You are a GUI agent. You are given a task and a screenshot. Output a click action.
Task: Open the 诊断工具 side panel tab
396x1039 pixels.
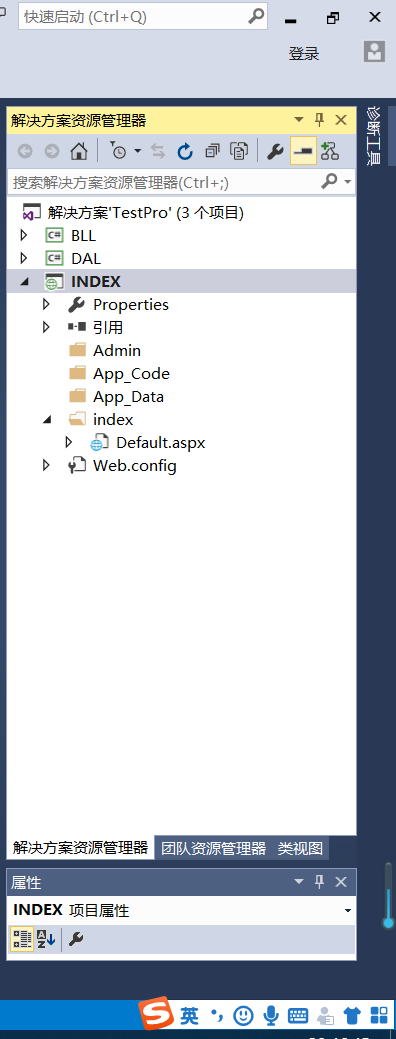point(375,135)
